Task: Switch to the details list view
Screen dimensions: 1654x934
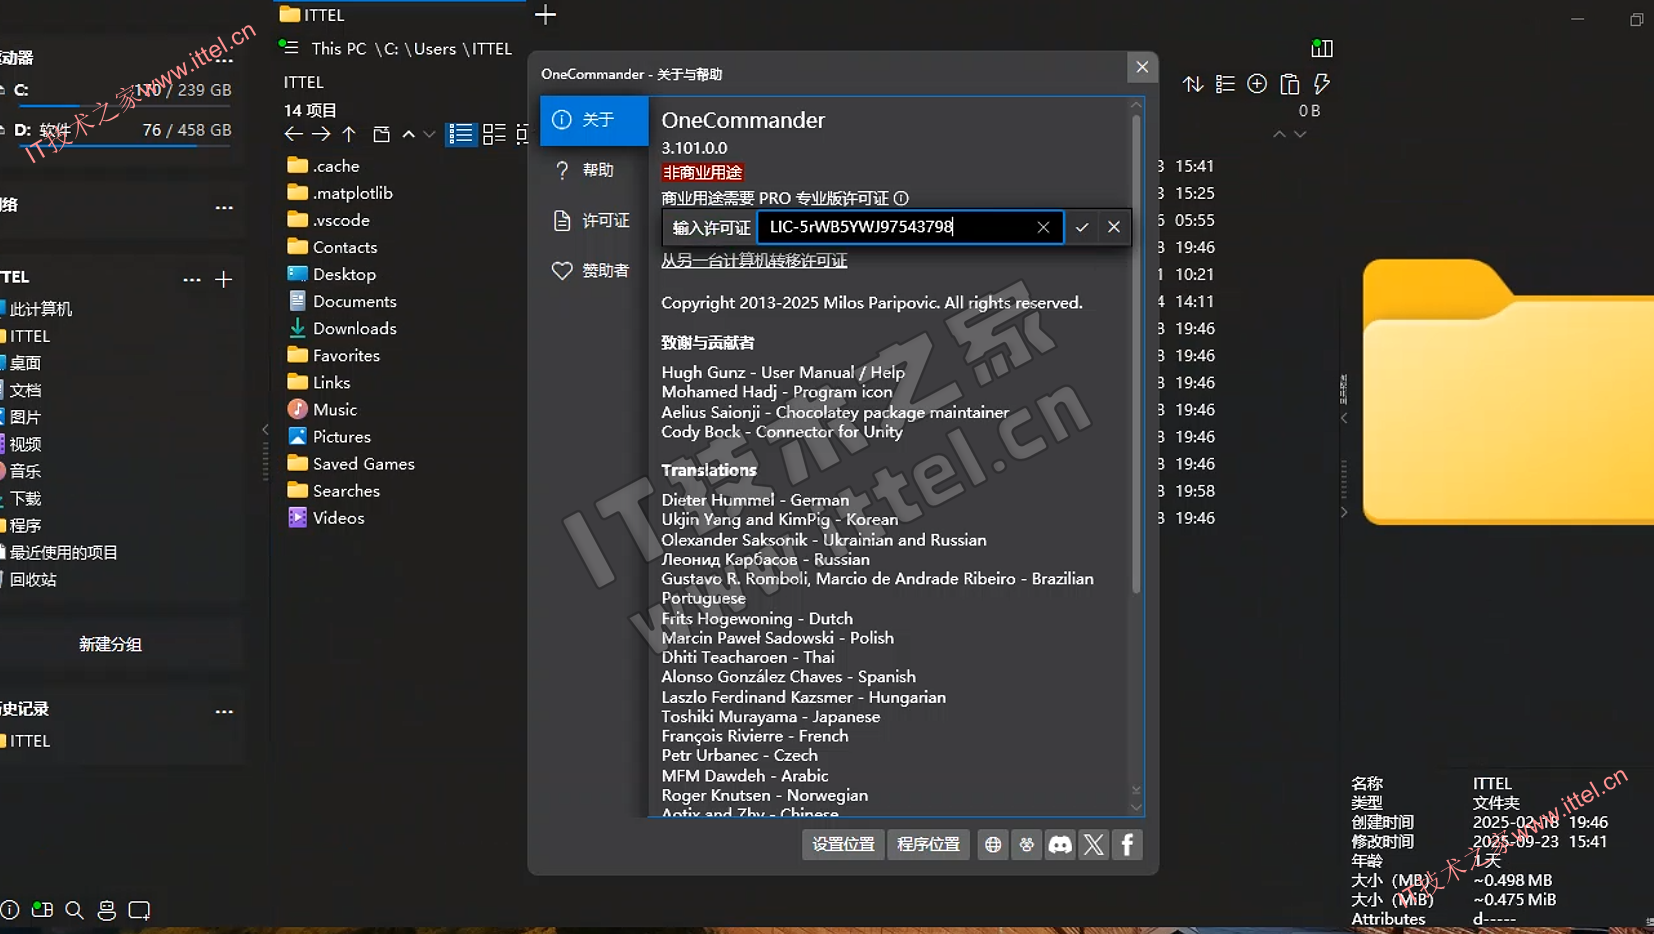Action: click(461, 134)
